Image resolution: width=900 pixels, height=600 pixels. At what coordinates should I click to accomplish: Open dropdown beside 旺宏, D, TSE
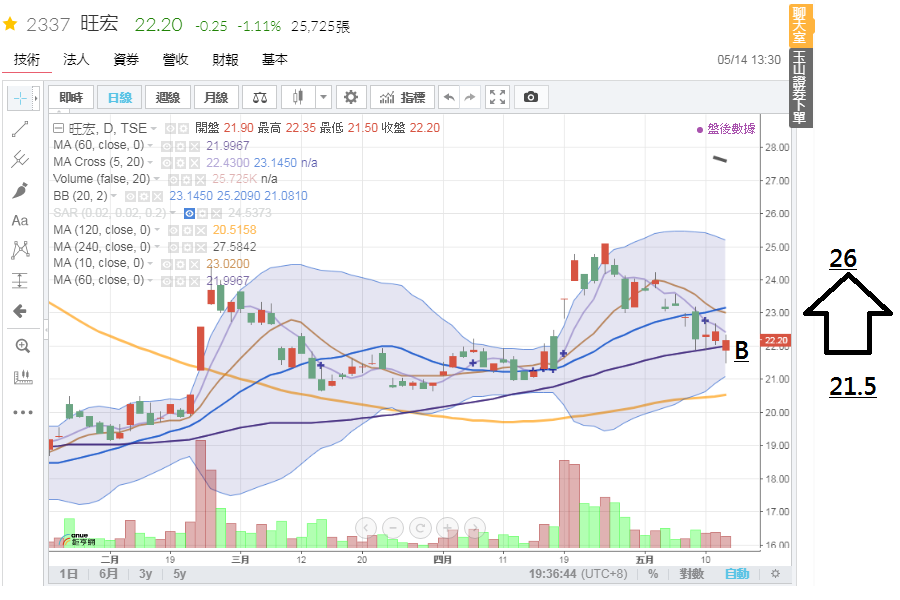(154, 129)
